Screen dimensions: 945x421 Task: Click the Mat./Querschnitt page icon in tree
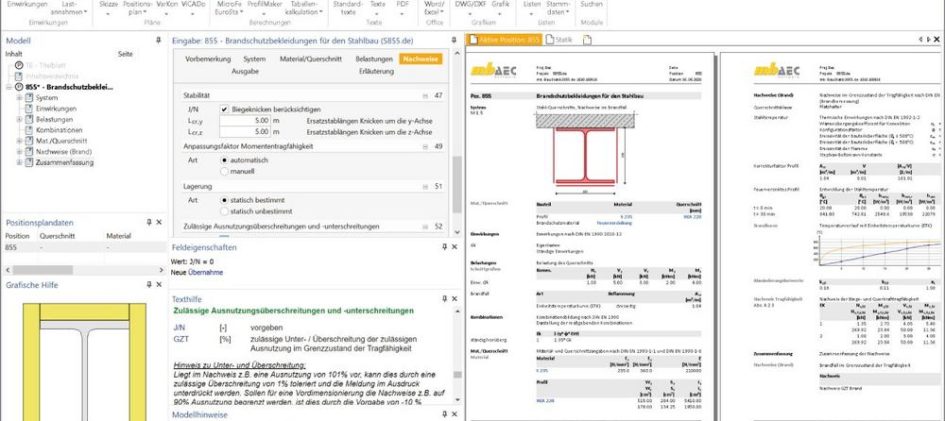coord(29,141)
